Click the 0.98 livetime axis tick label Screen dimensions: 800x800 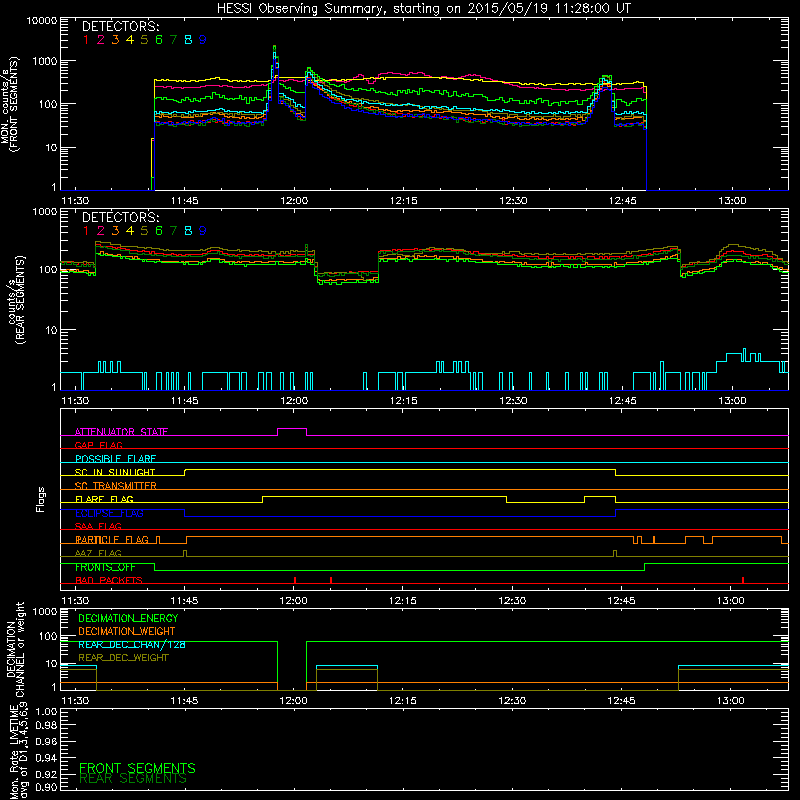click(x=46, y=726)
